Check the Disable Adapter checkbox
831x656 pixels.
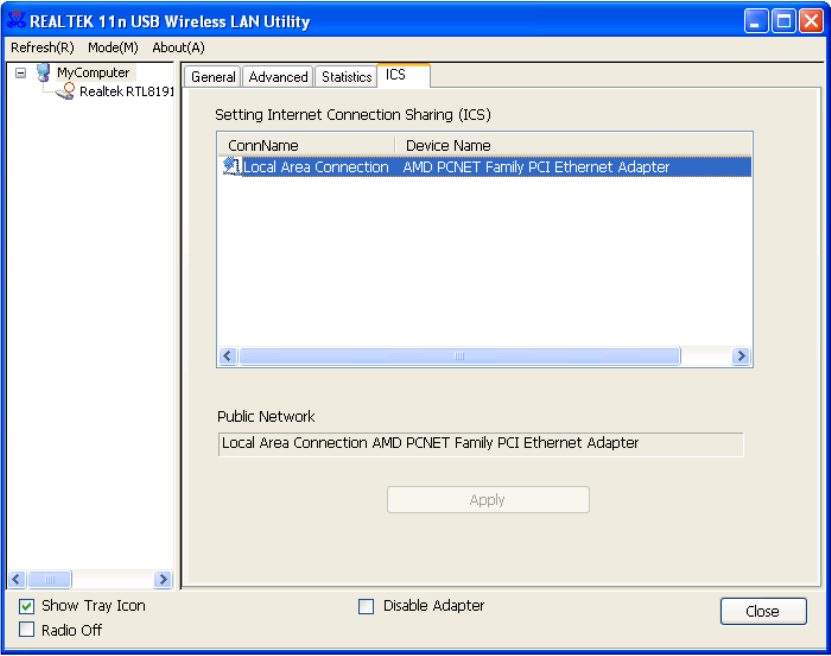pos(366,606)
